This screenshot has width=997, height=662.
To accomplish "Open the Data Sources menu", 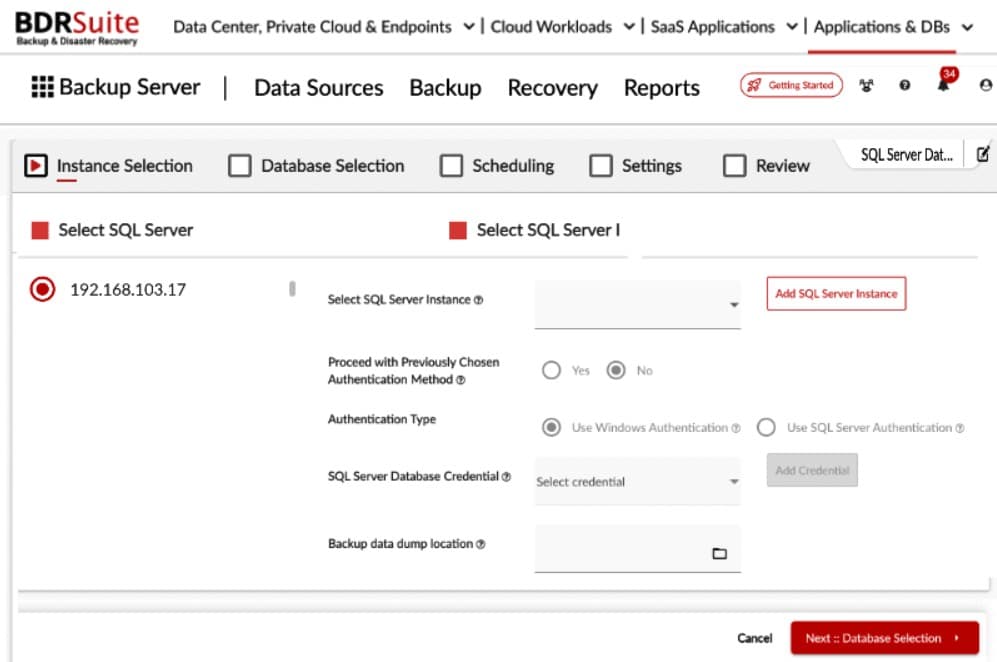I will coord(318,88).
